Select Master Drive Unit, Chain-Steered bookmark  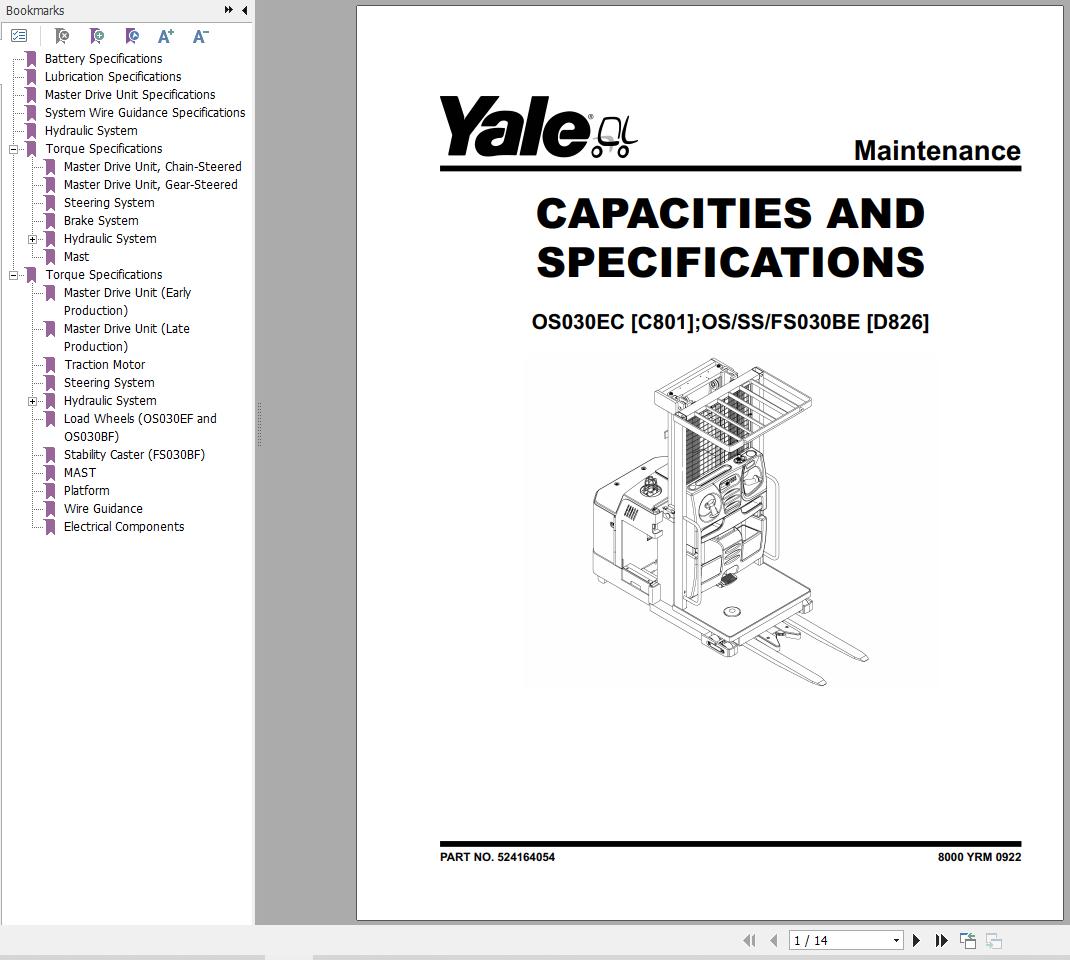click(152, 166)
